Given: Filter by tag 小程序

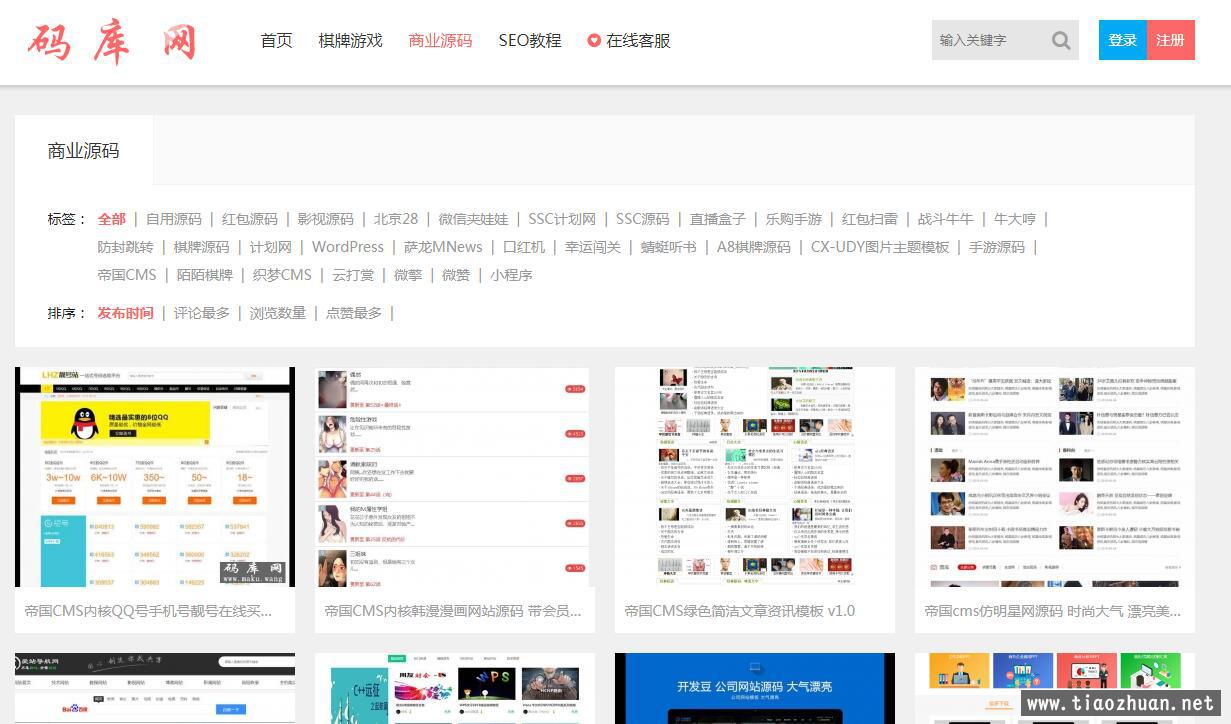Looking at the screenshot, I should (x=511, y=275).
